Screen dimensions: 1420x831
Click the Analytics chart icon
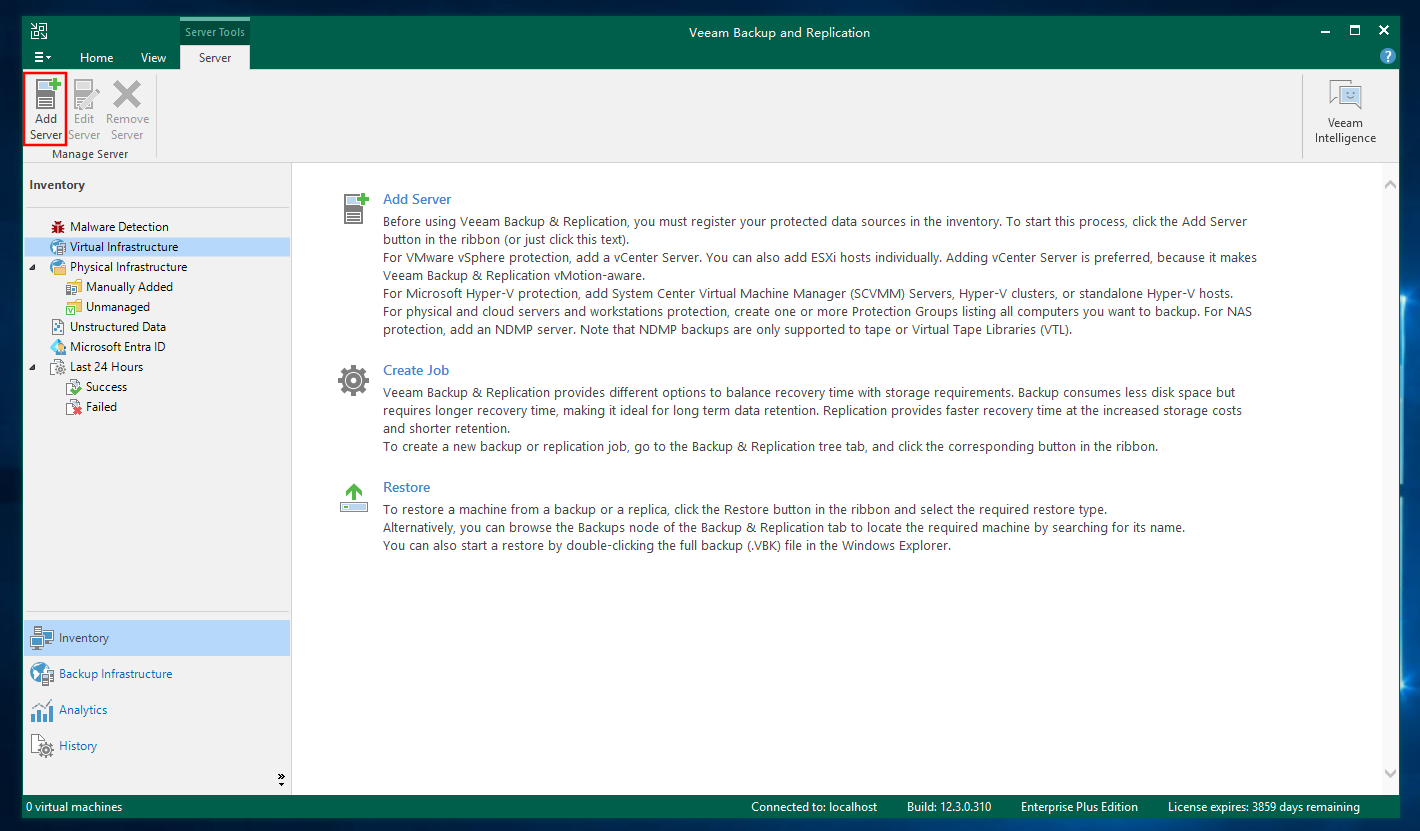42,710
